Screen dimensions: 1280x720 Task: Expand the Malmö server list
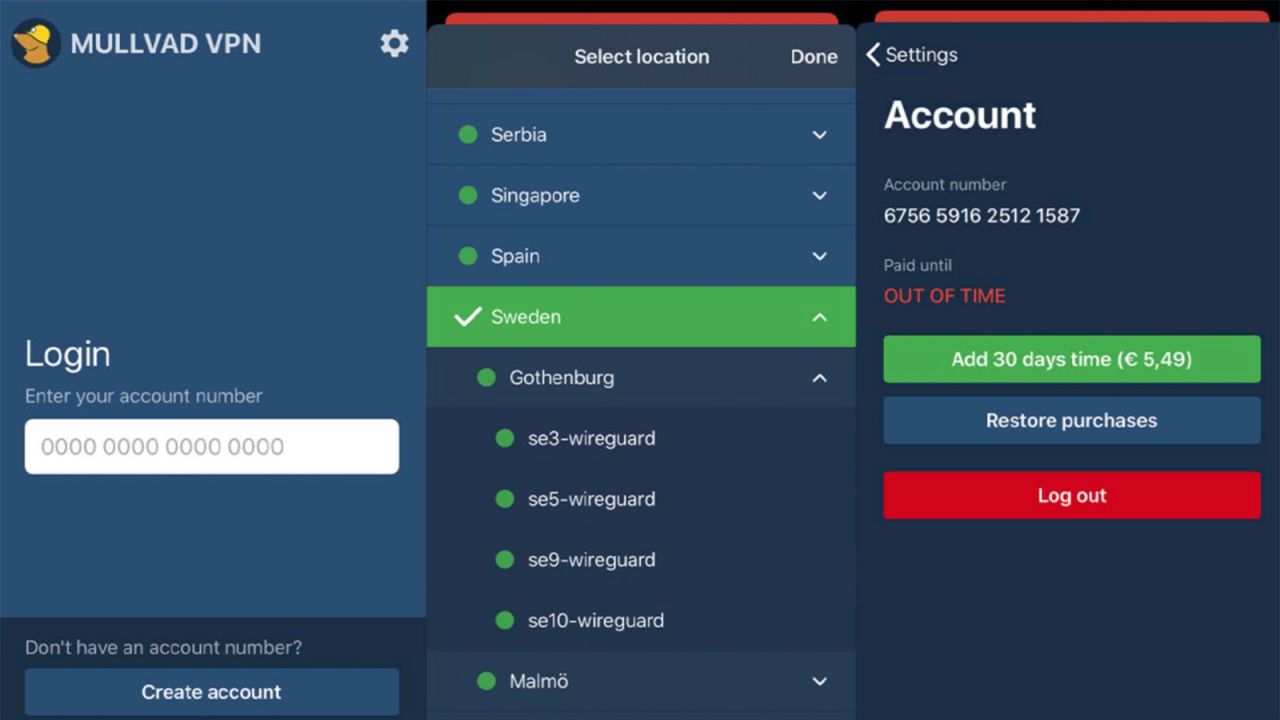[x=819, y=682]
